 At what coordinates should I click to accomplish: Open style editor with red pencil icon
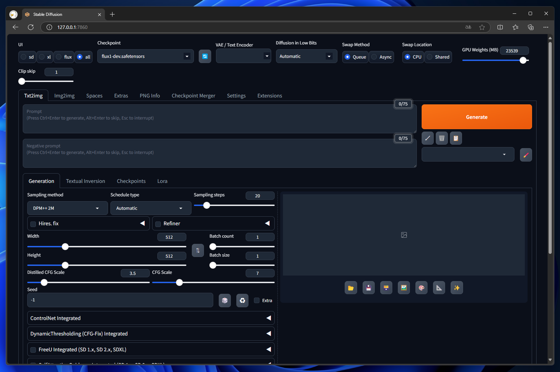pyautogui.click(x=526, y=155)
